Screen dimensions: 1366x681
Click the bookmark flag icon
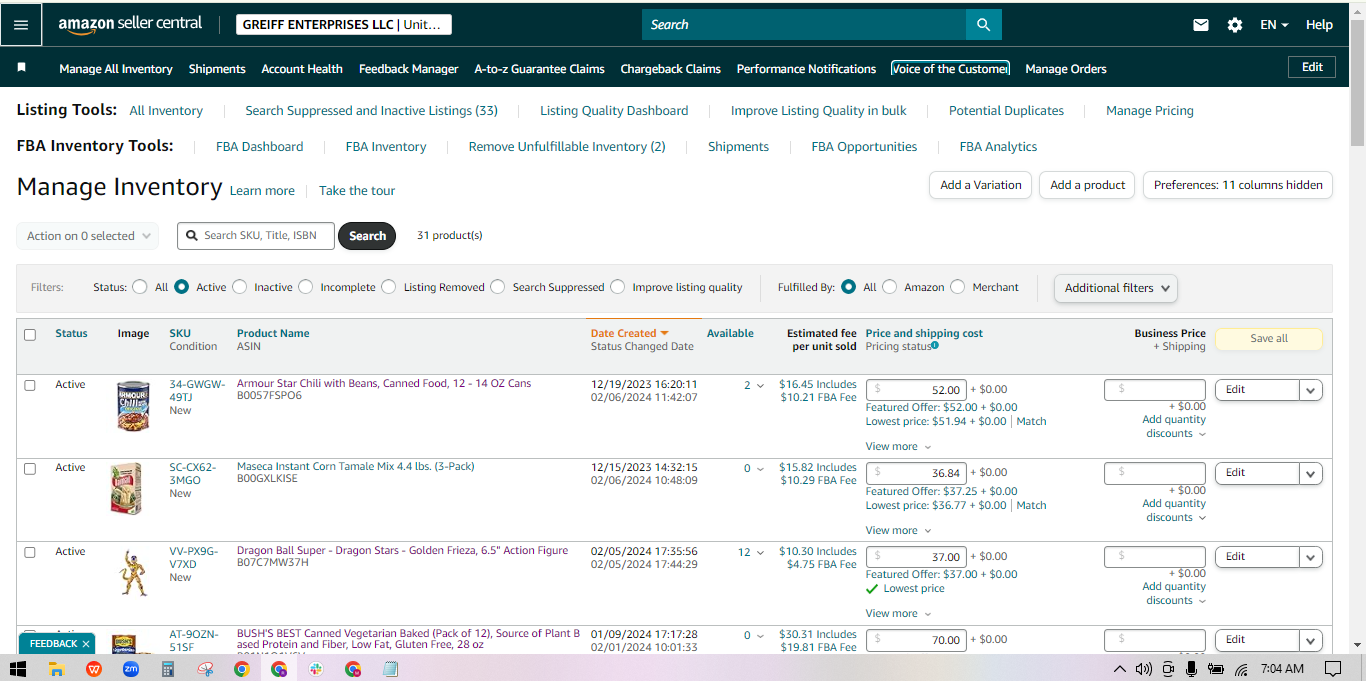pyautogui.click(x=22, y=68)
